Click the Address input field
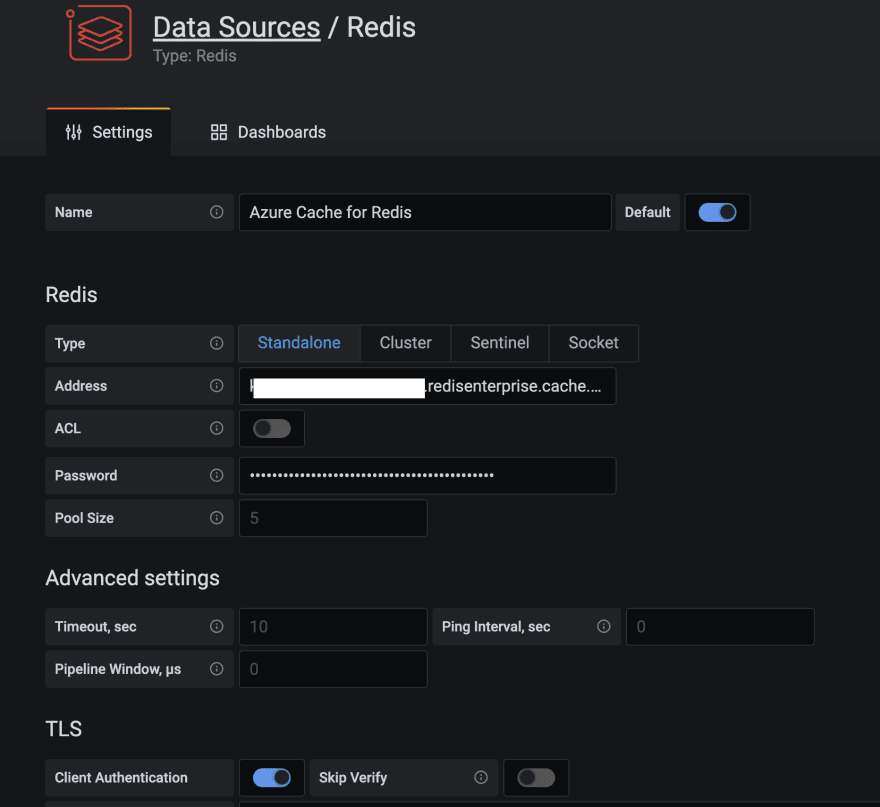Viewport: 880px width, 807px height. point(428,386)
